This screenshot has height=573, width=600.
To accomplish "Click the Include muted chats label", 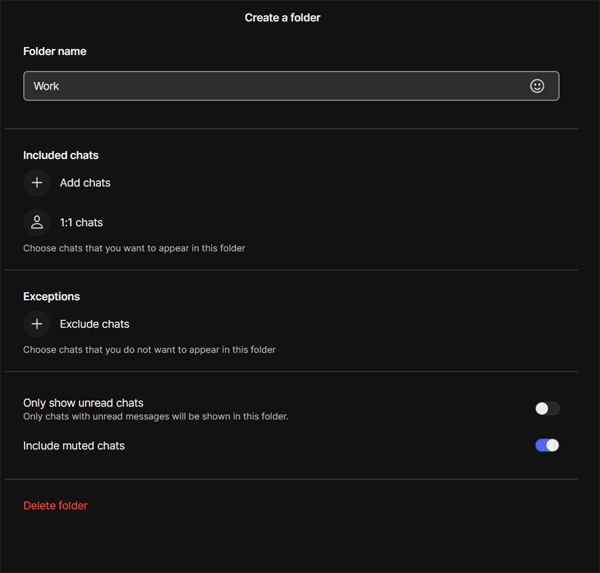I will click(74, 446).
